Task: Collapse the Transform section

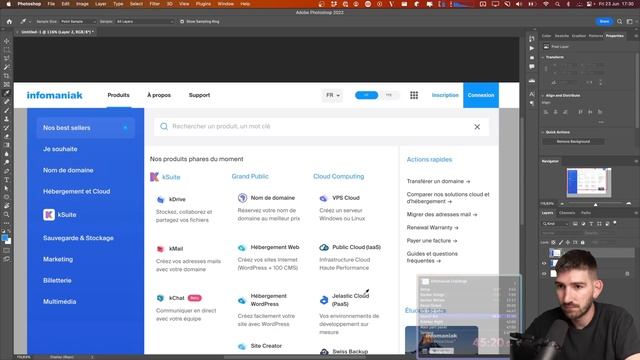Action: pos(543,57)
